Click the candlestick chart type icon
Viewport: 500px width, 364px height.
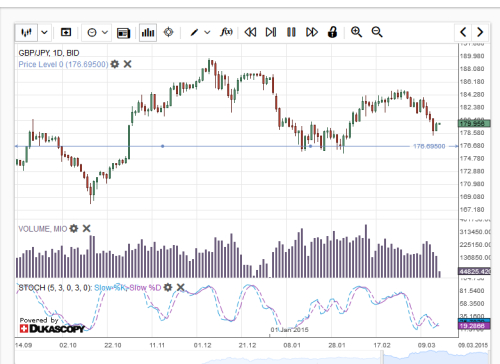26,32
